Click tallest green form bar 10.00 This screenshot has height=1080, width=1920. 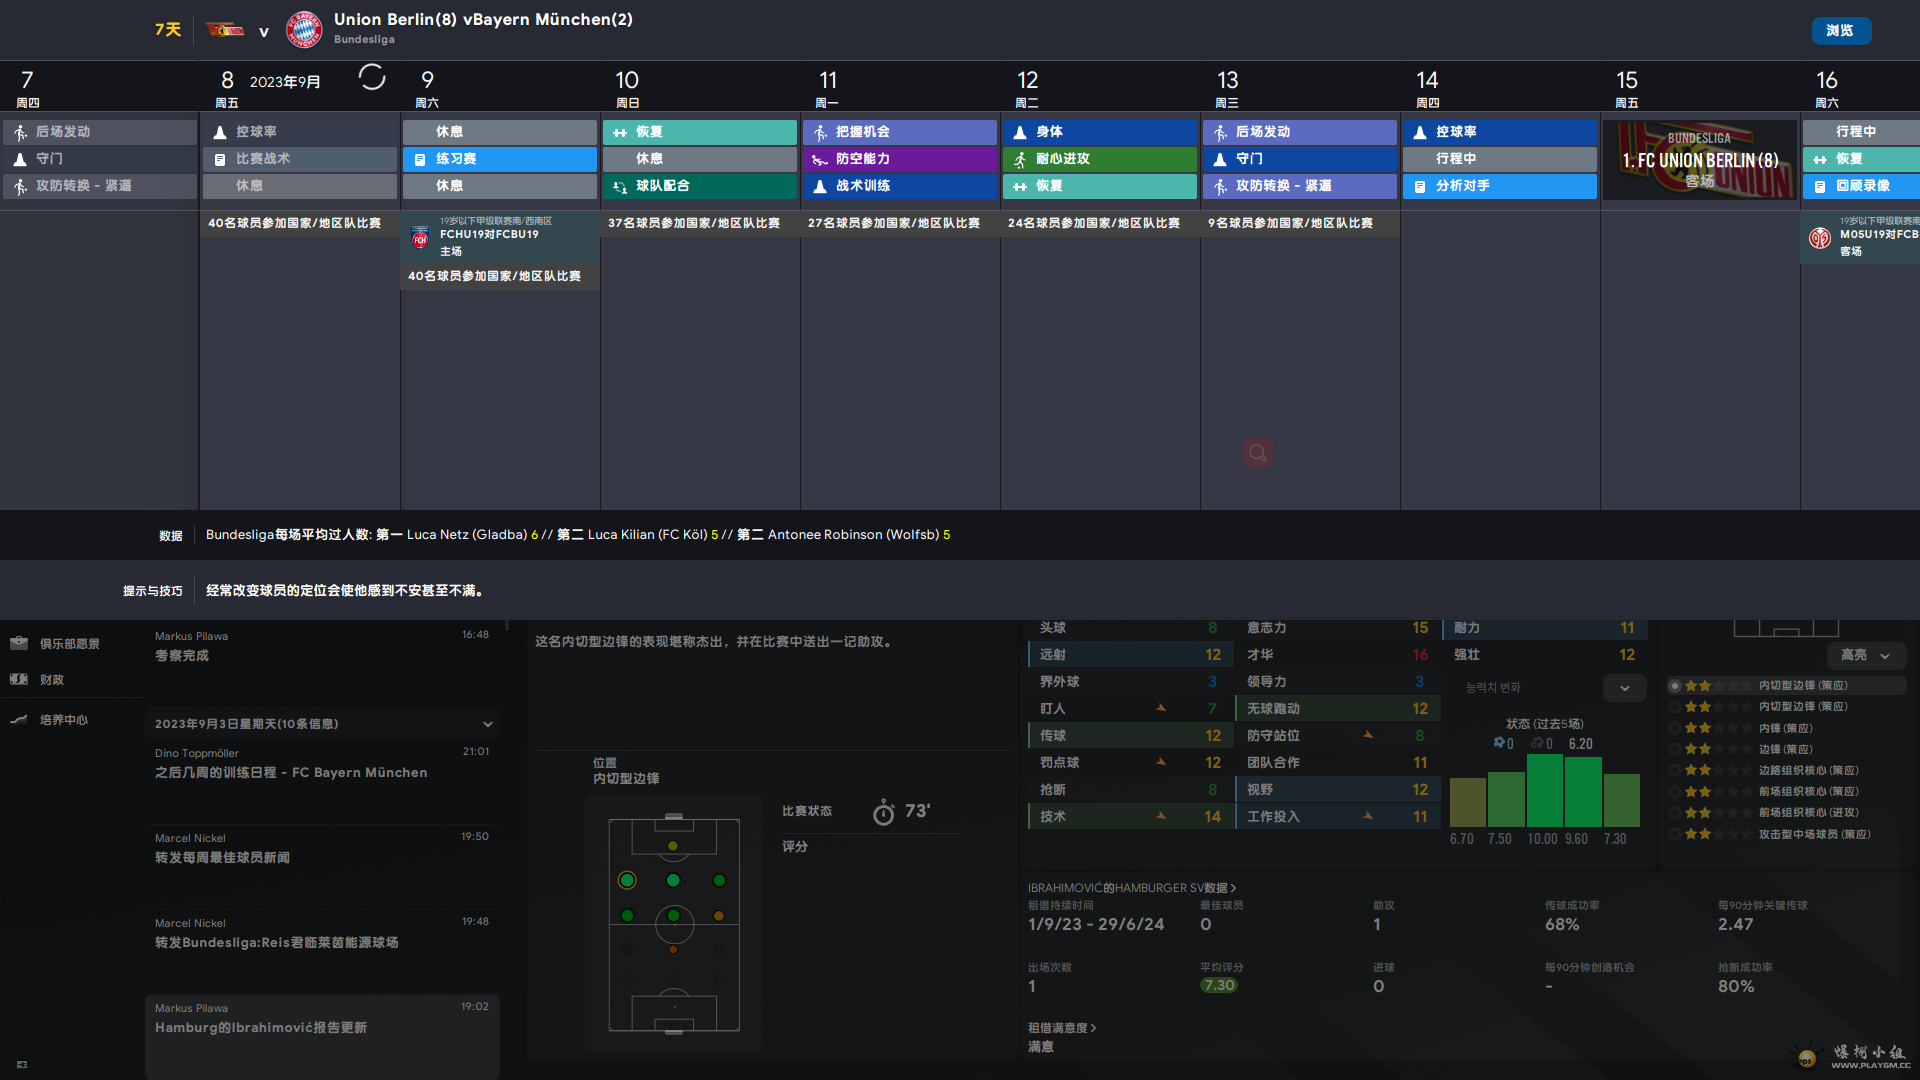click(1544, 790)
